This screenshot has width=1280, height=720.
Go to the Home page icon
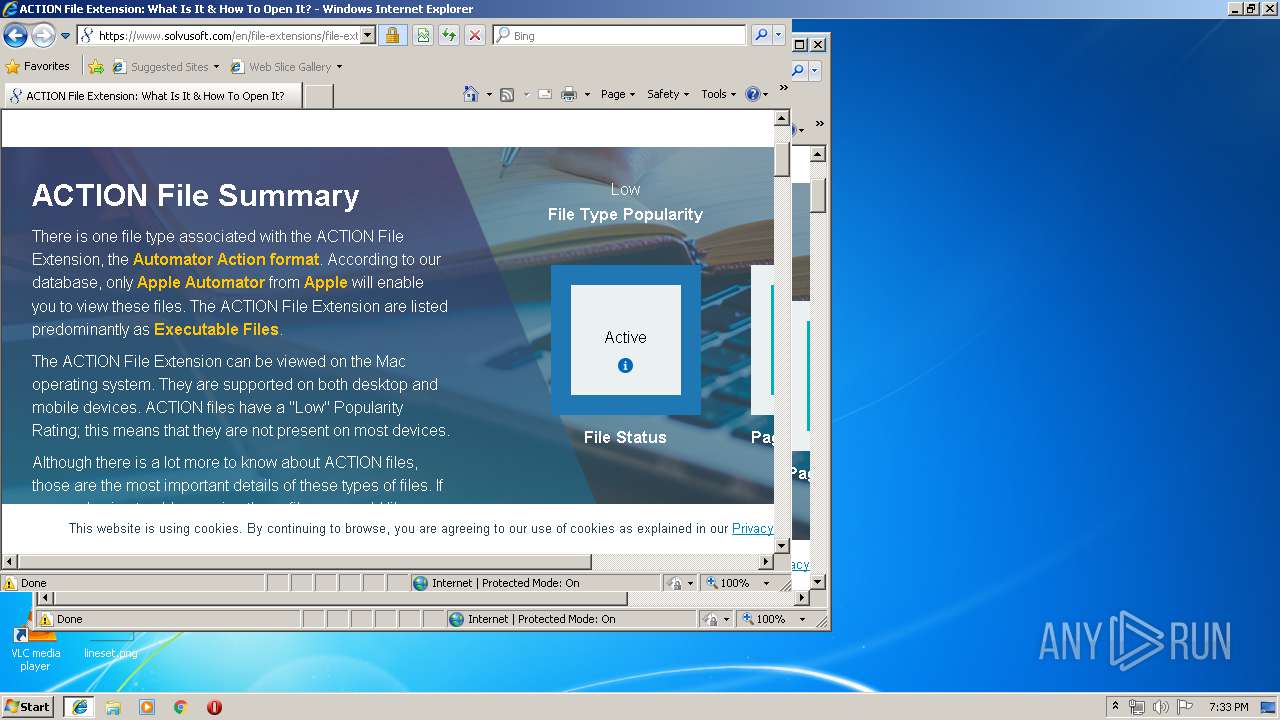(471, 94)
